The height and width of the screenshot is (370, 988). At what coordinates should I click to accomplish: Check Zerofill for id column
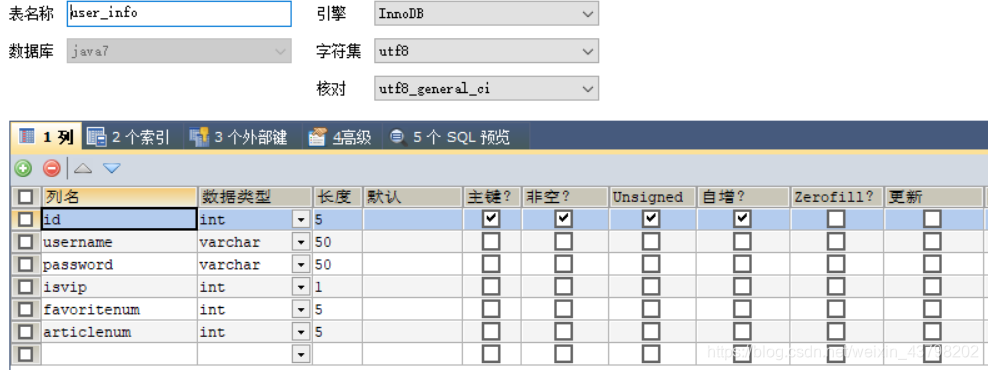tap(836, 219)
